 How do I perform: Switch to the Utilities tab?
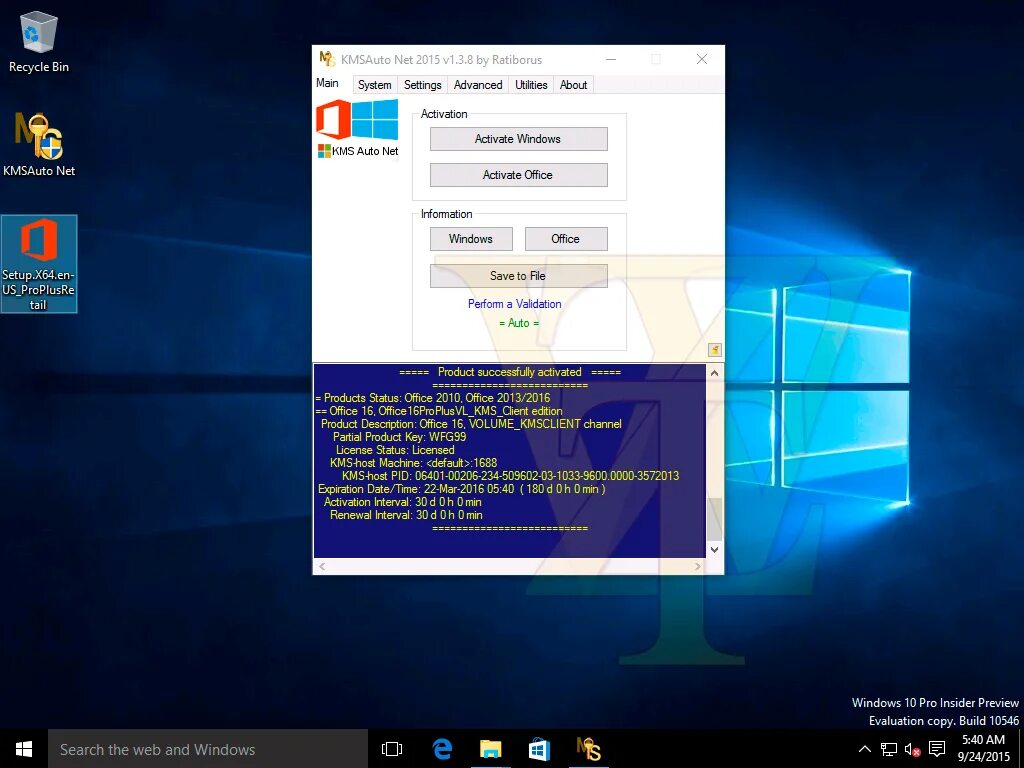[x=531, y=85]
